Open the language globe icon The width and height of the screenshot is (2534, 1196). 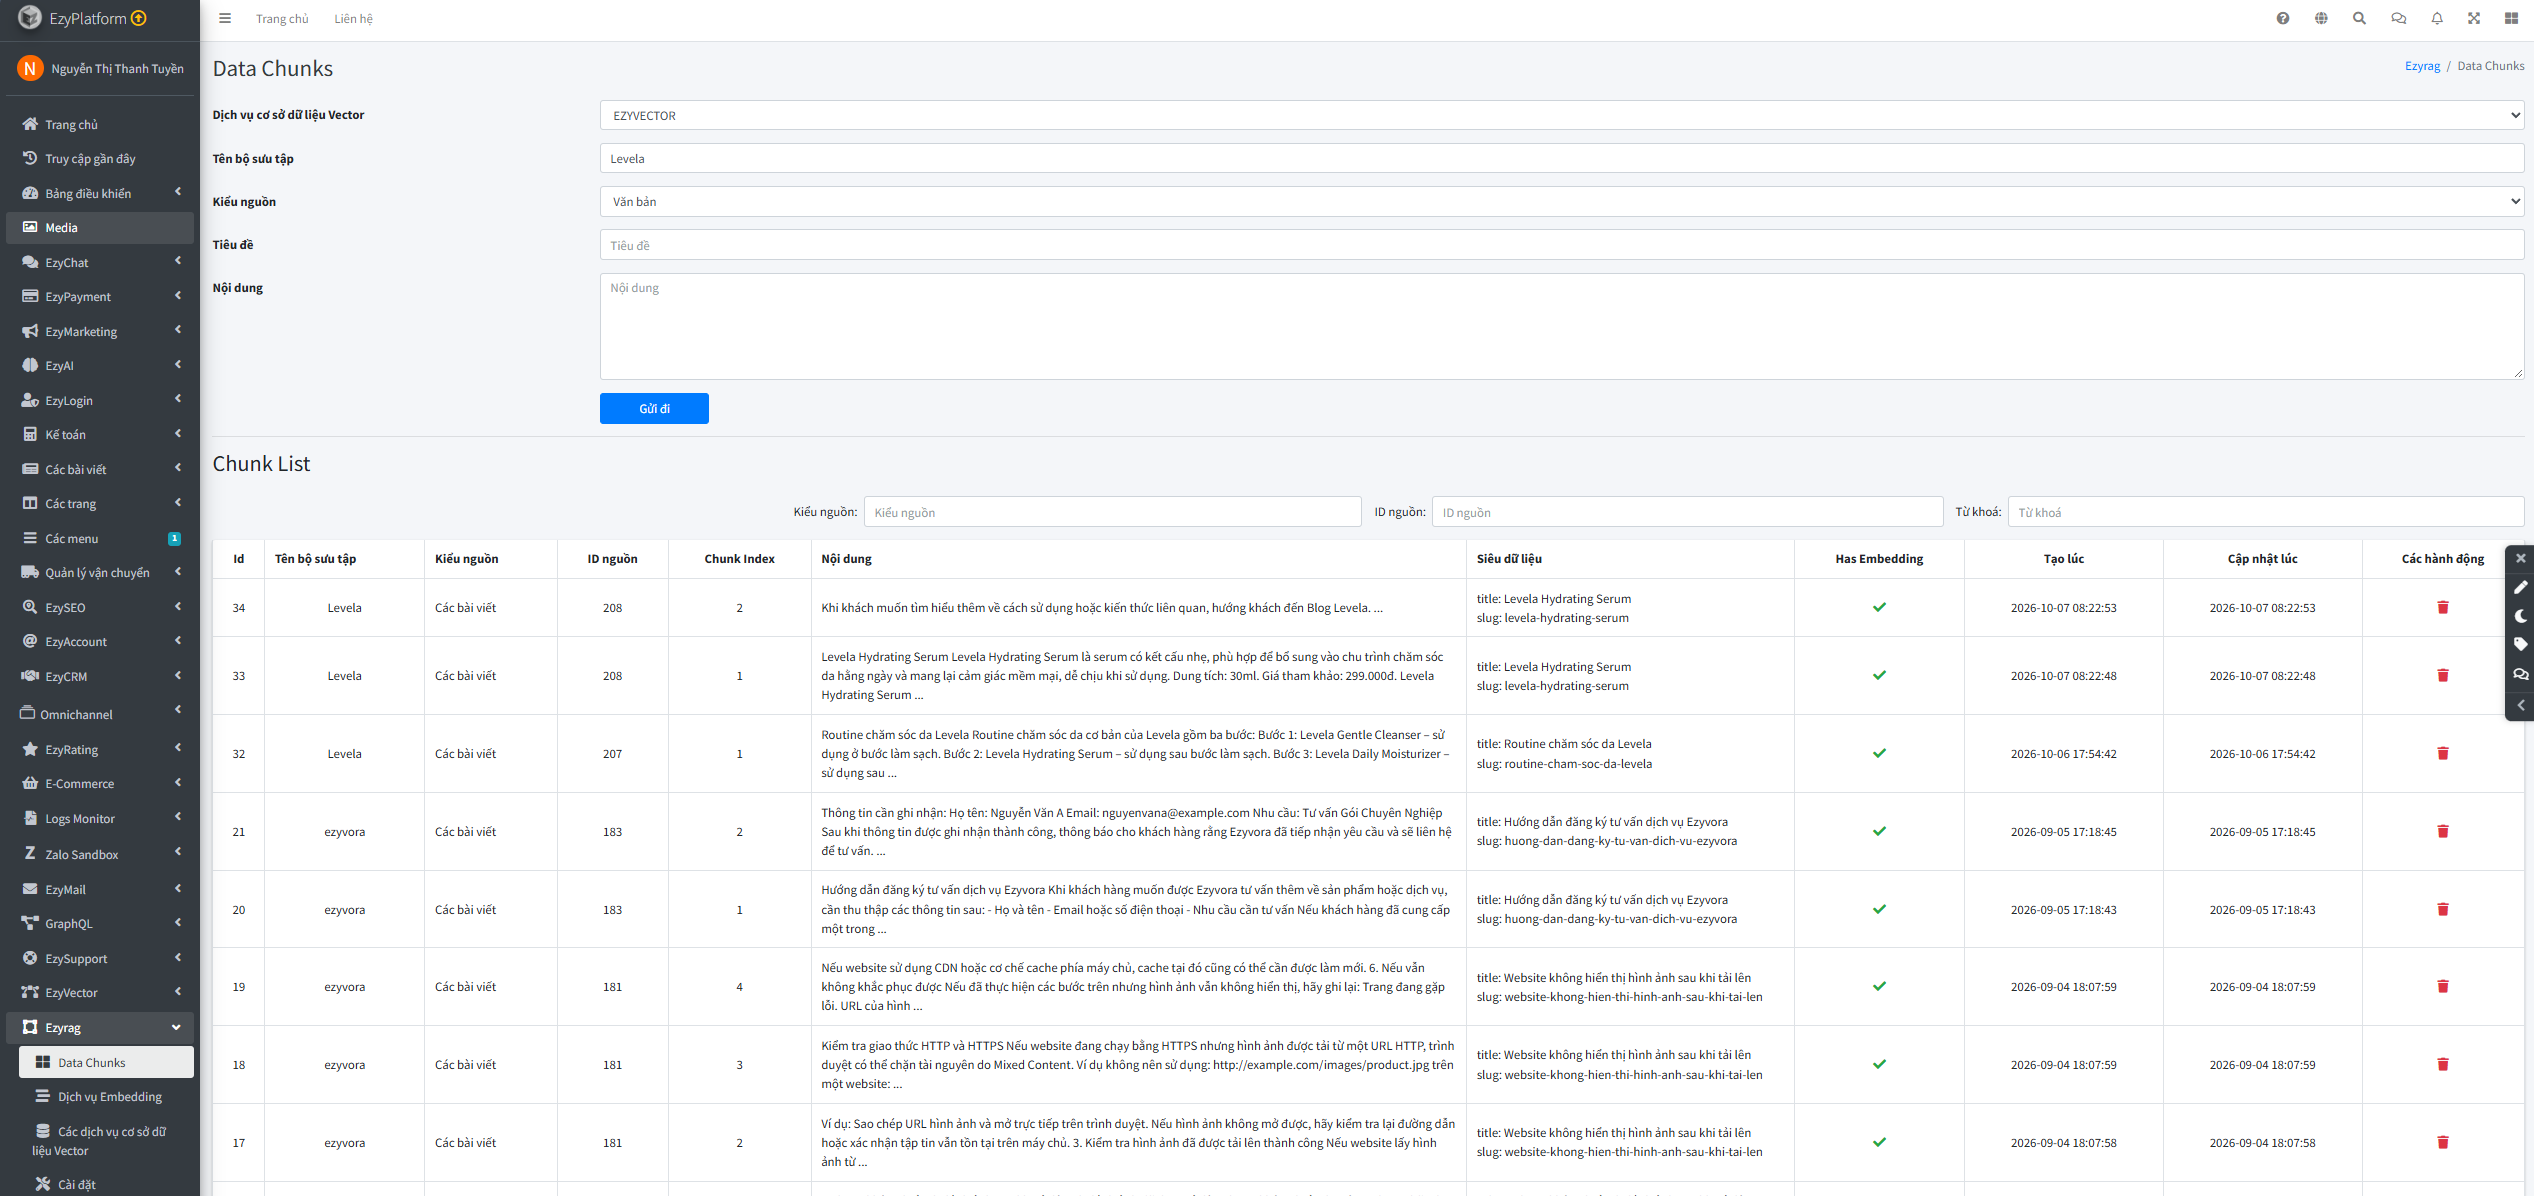coord(2321,18)
